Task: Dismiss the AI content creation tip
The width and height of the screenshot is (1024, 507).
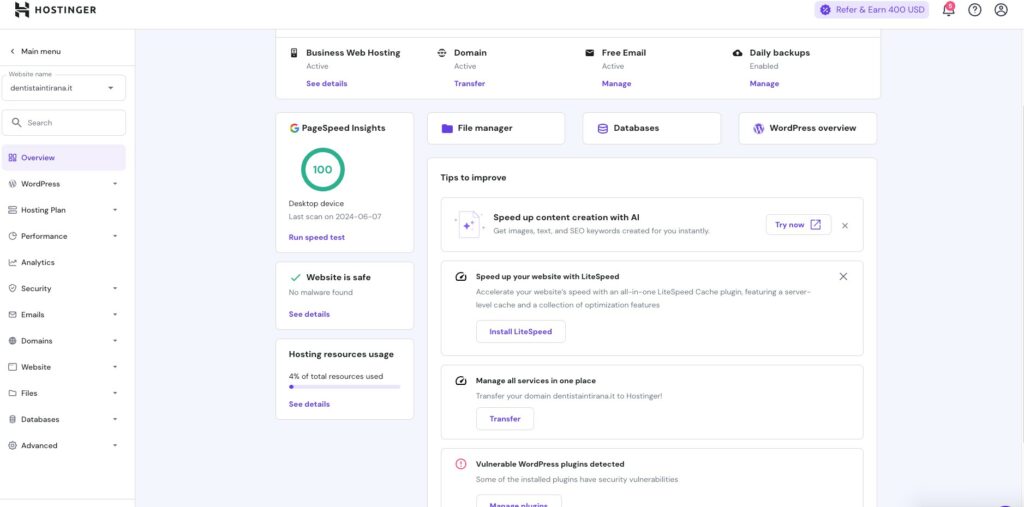Action: point(844,225)
